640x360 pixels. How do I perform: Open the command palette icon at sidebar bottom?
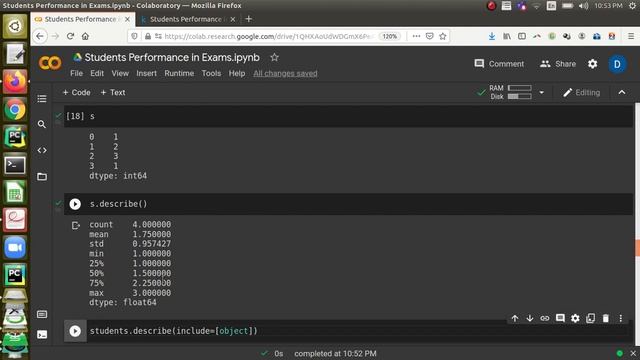42,314
